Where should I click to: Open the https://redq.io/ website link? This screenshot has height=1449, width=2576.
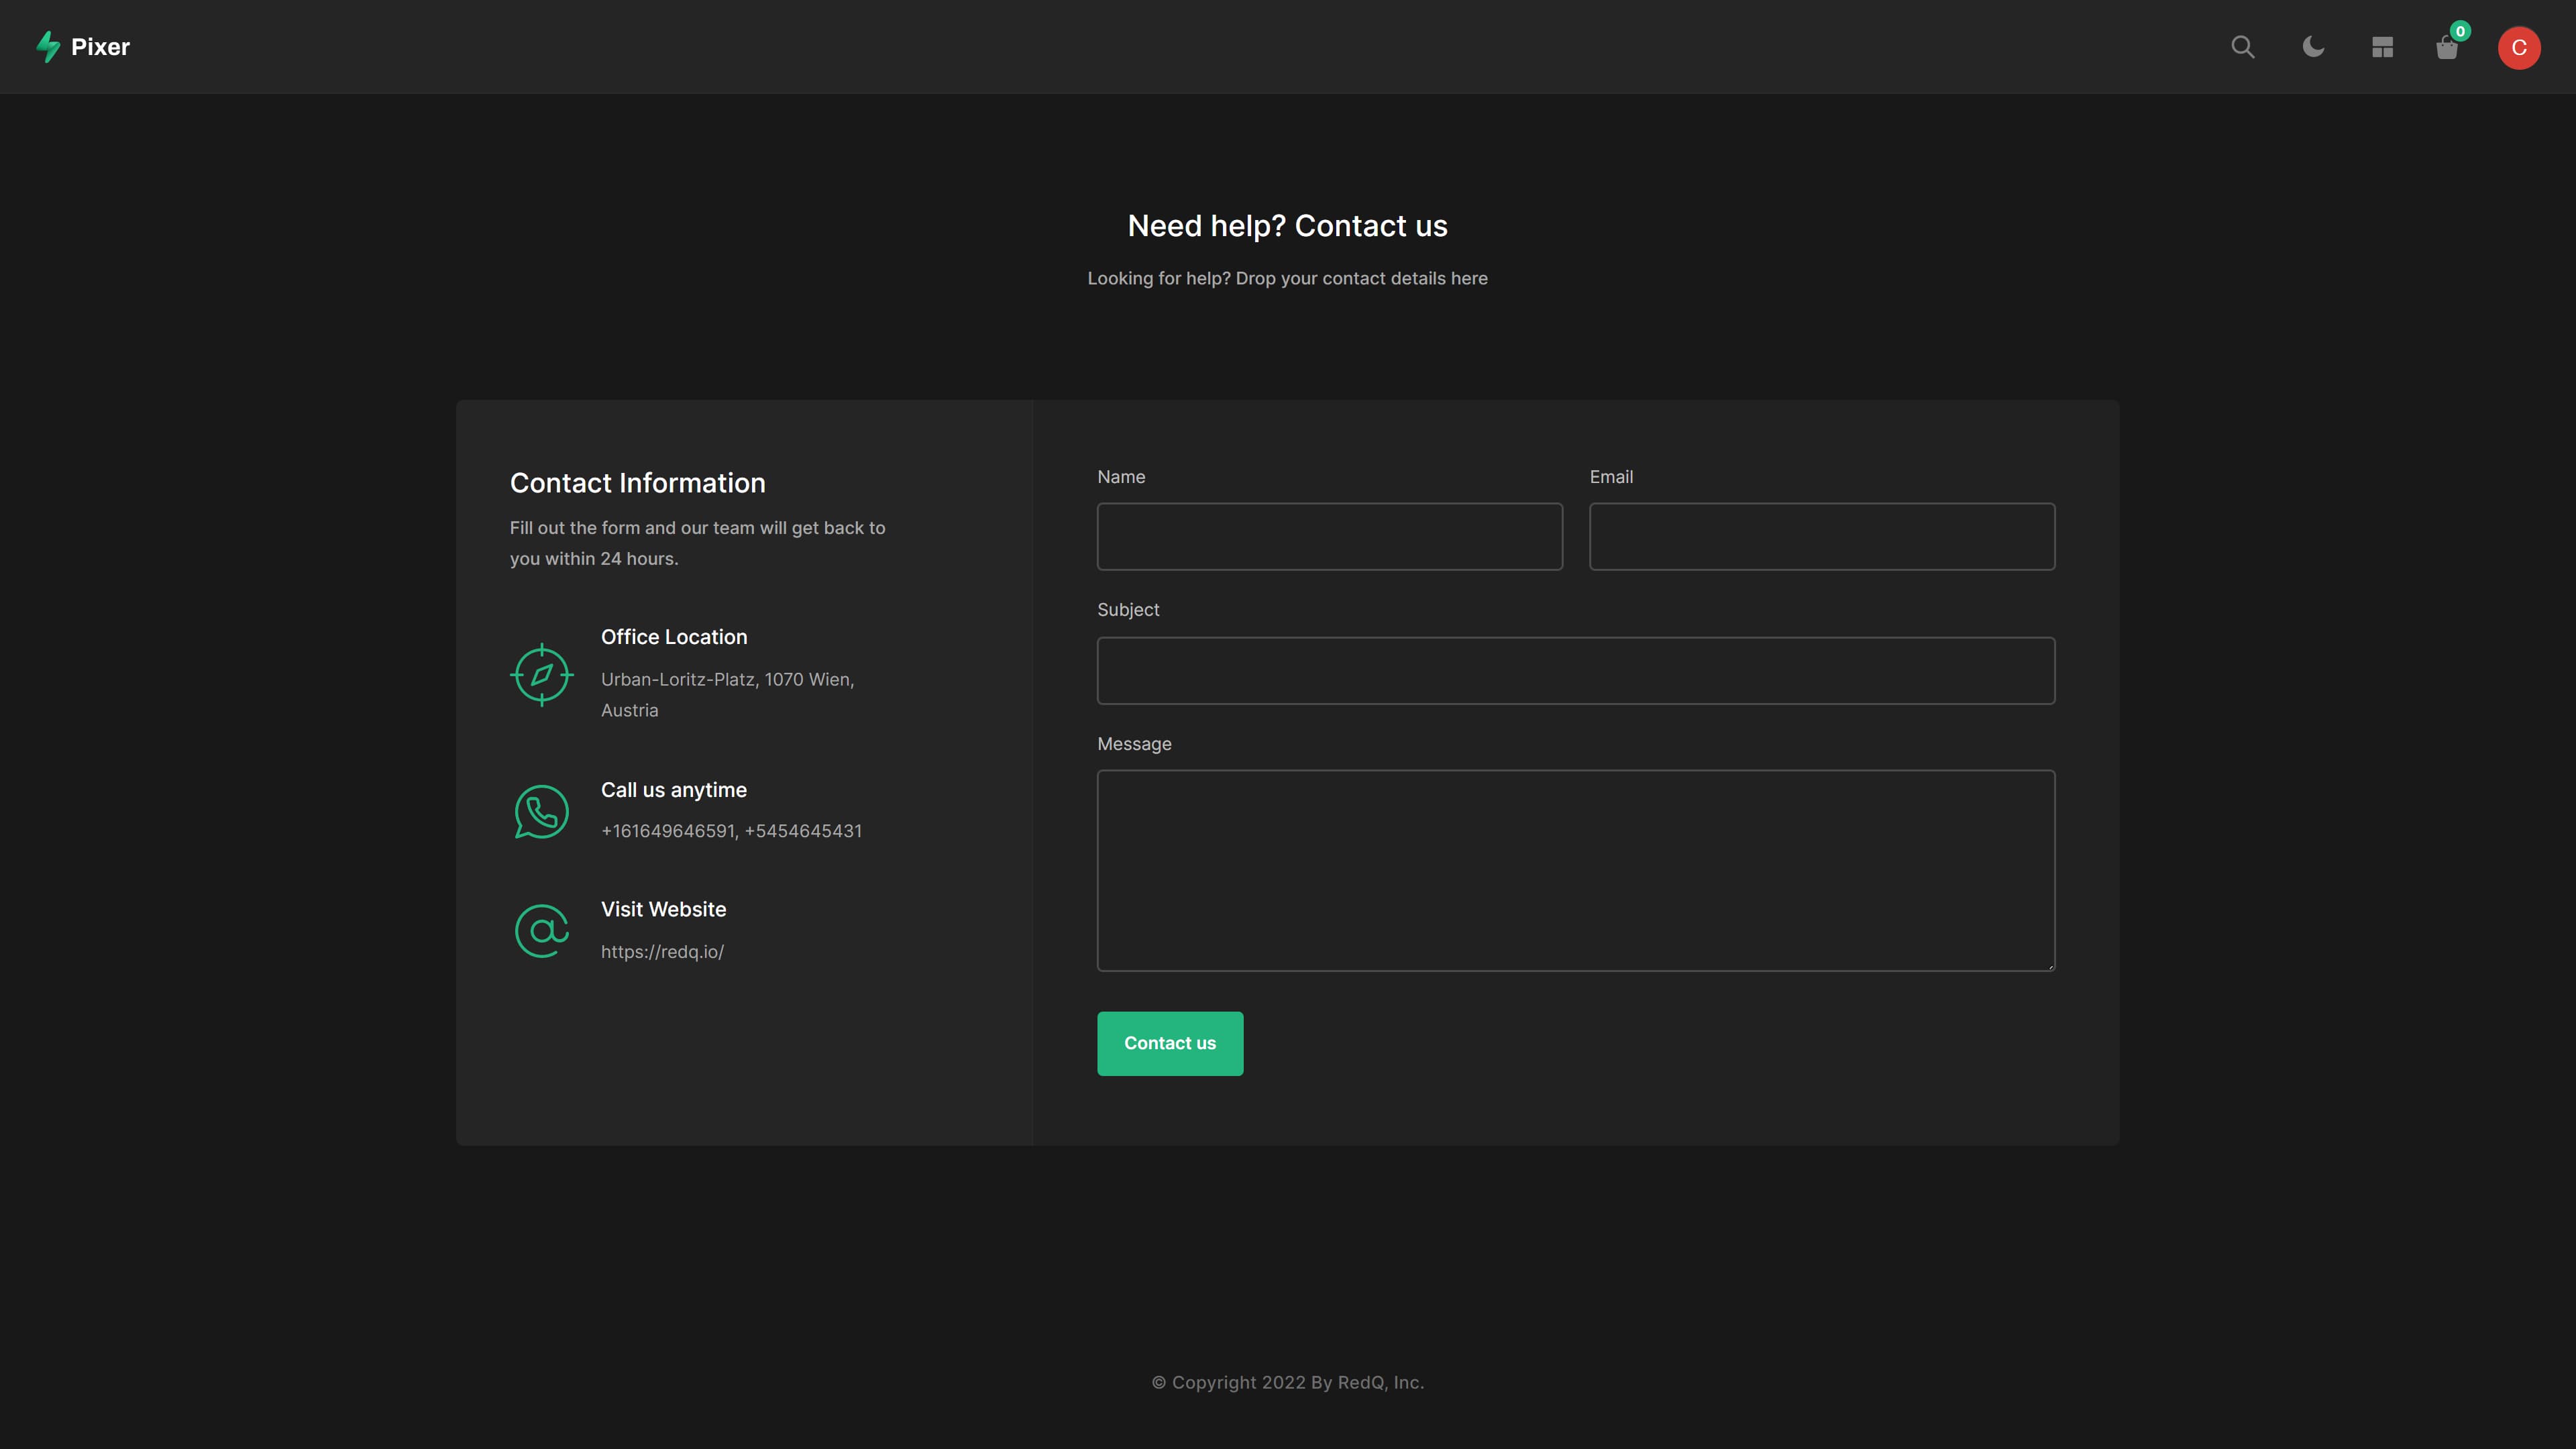click(662, 951)
